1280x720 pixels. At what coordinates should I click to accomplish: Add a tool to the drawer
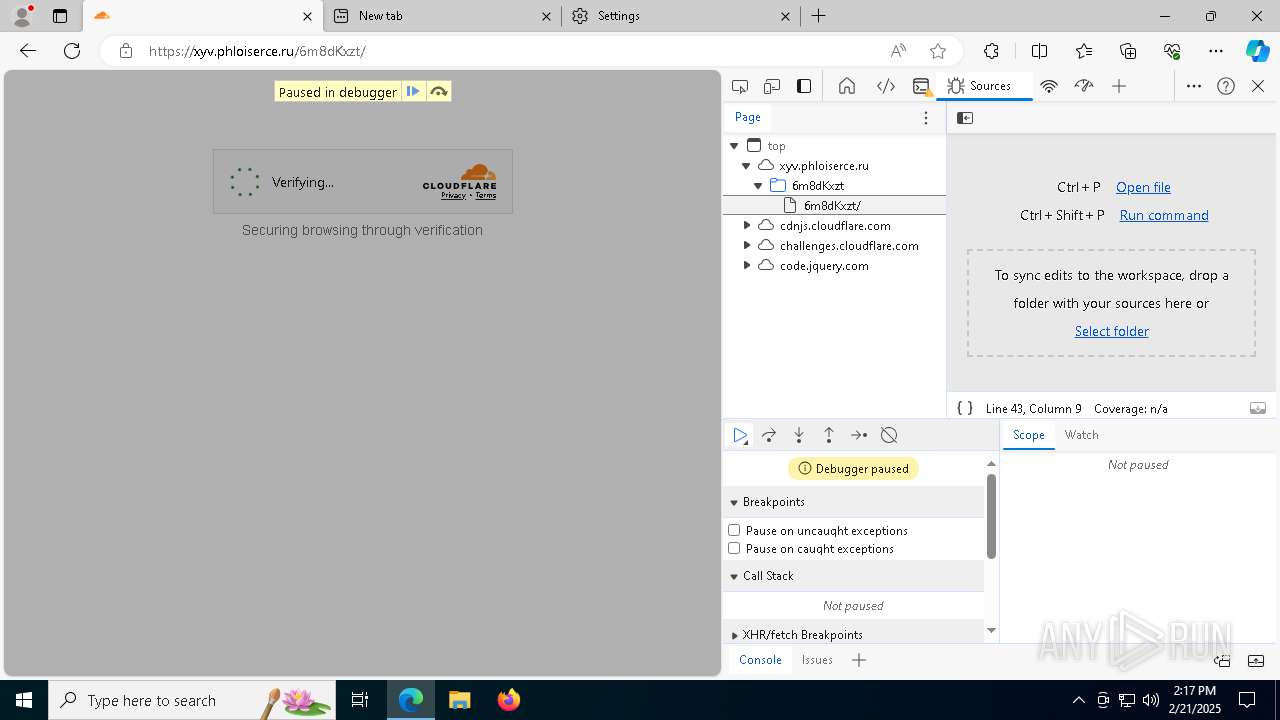tap(858, 660)
